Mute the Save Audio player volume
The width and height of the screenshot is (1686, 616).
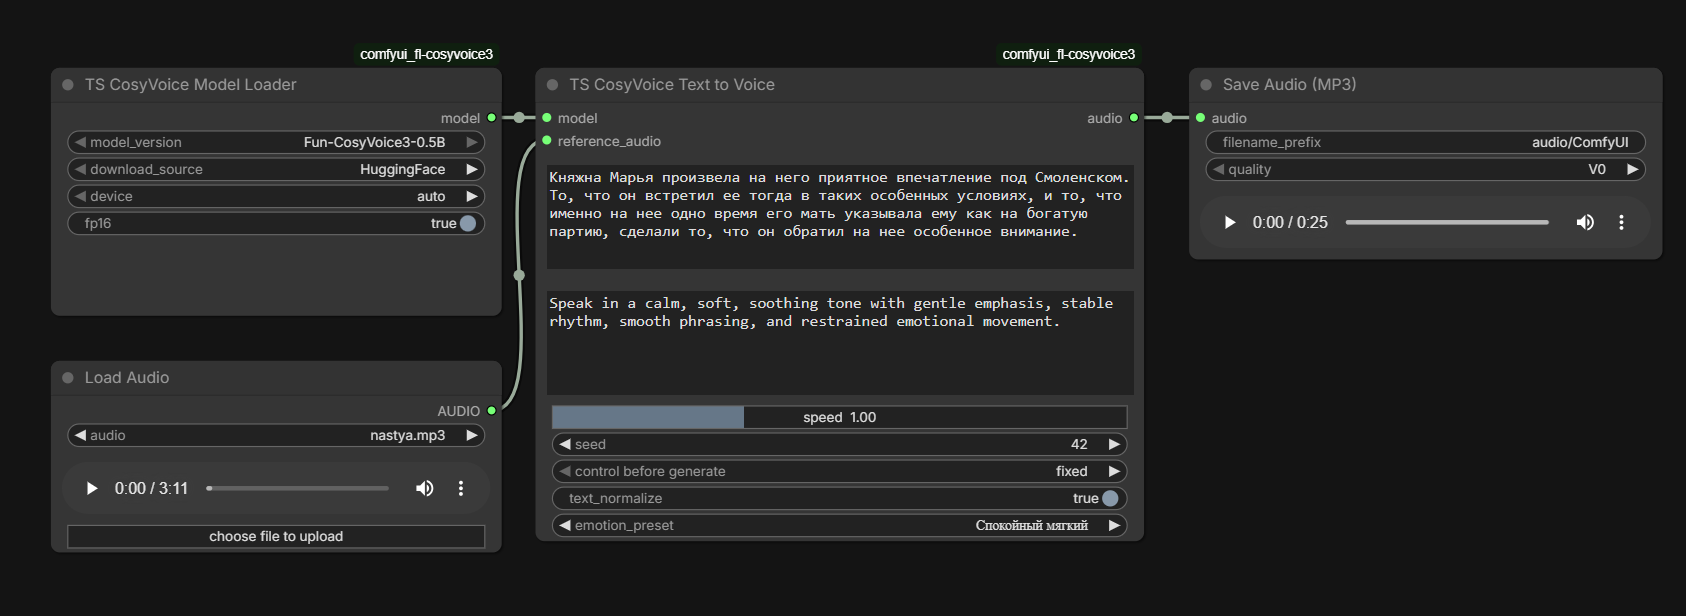(1585, 222)
